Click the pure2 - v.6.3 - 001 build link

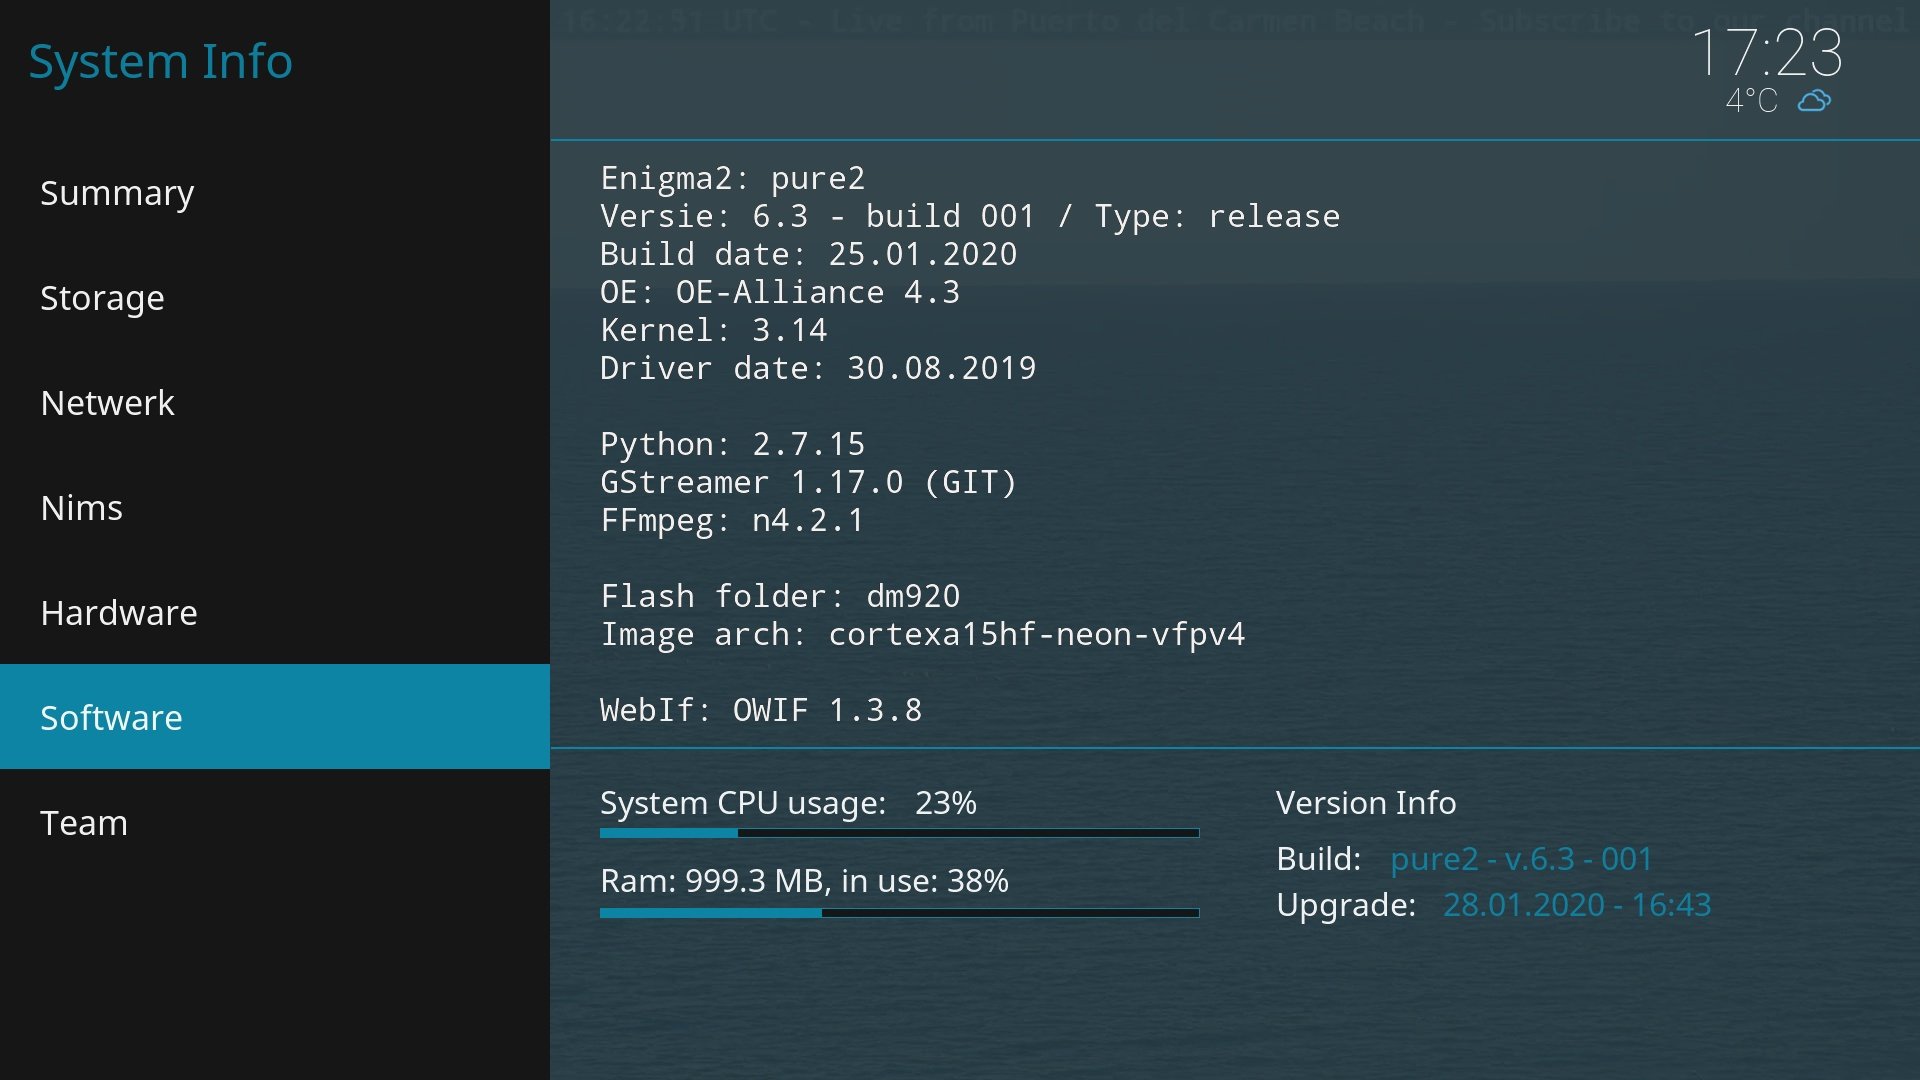[1521, 859]
